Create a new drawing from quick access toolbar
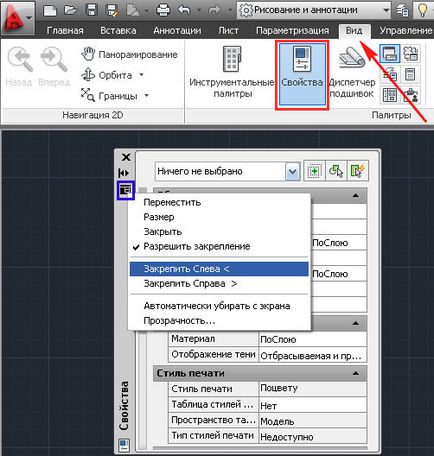434x456 pixels. point(50,10)
